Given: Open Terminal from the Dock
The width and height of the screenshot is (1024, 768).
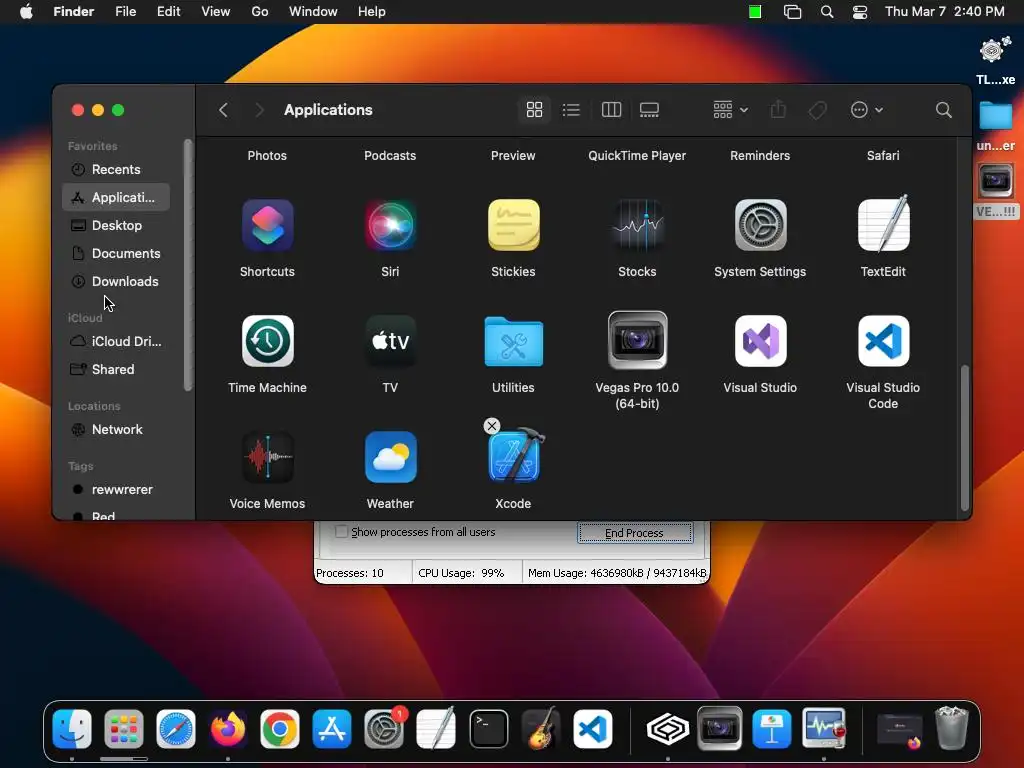Looking at the screenshot, I should click(x=488, y=729).
